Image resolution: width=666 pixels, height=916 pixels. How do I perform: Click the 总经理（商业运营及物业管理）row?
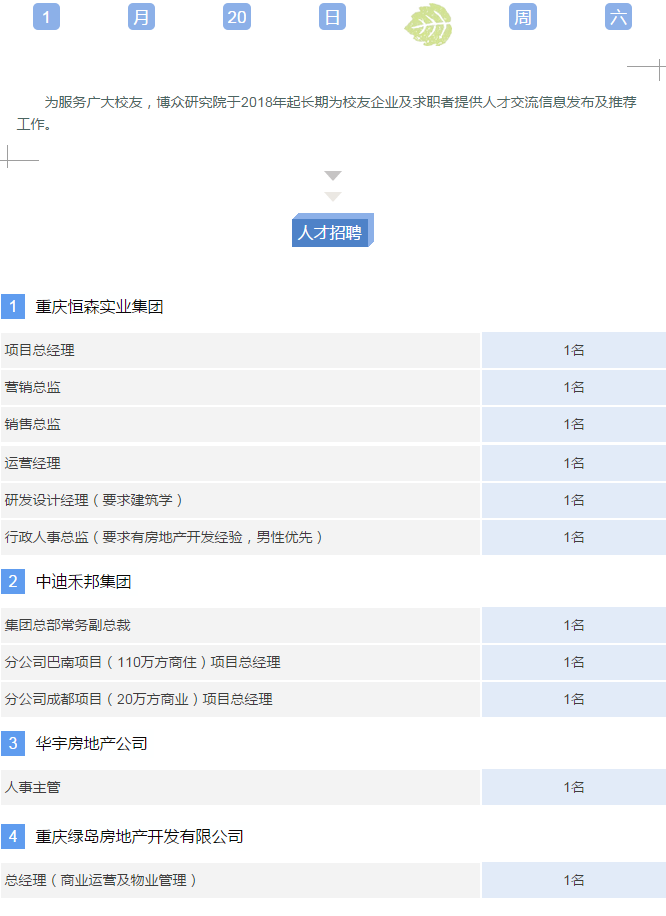pyautogui.click(x=240, y=880)
